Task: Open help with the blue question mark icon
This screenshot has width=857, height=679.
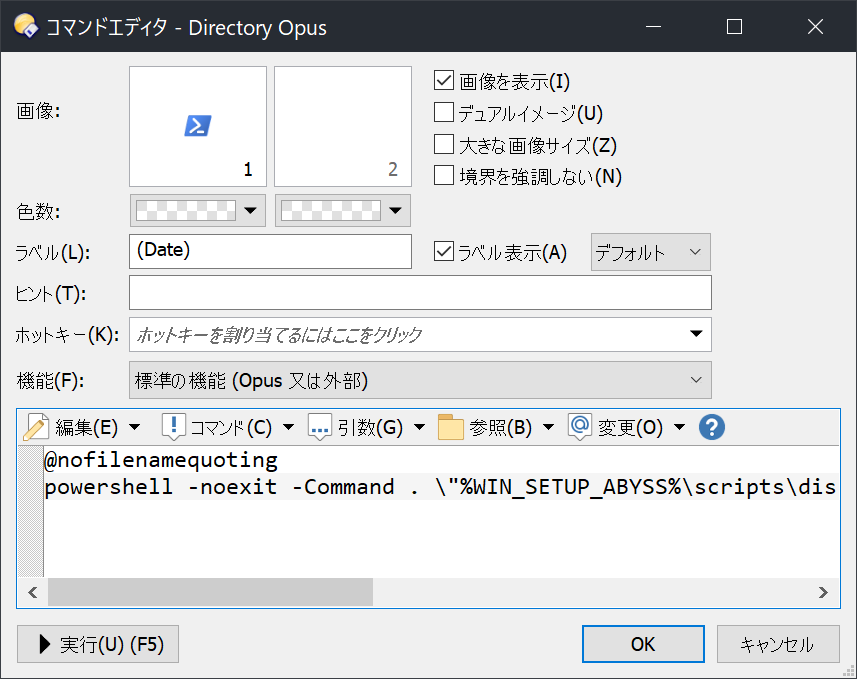Action: click(711, 428)
